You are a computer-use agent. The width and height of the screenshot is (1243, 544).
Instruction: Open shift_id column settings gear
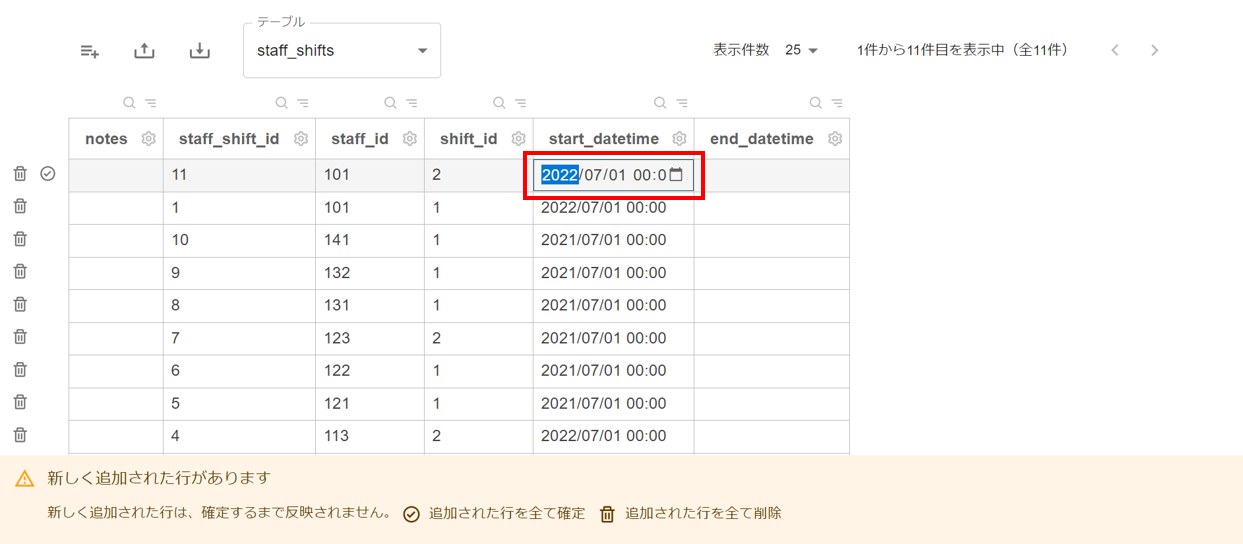point(519,139)
